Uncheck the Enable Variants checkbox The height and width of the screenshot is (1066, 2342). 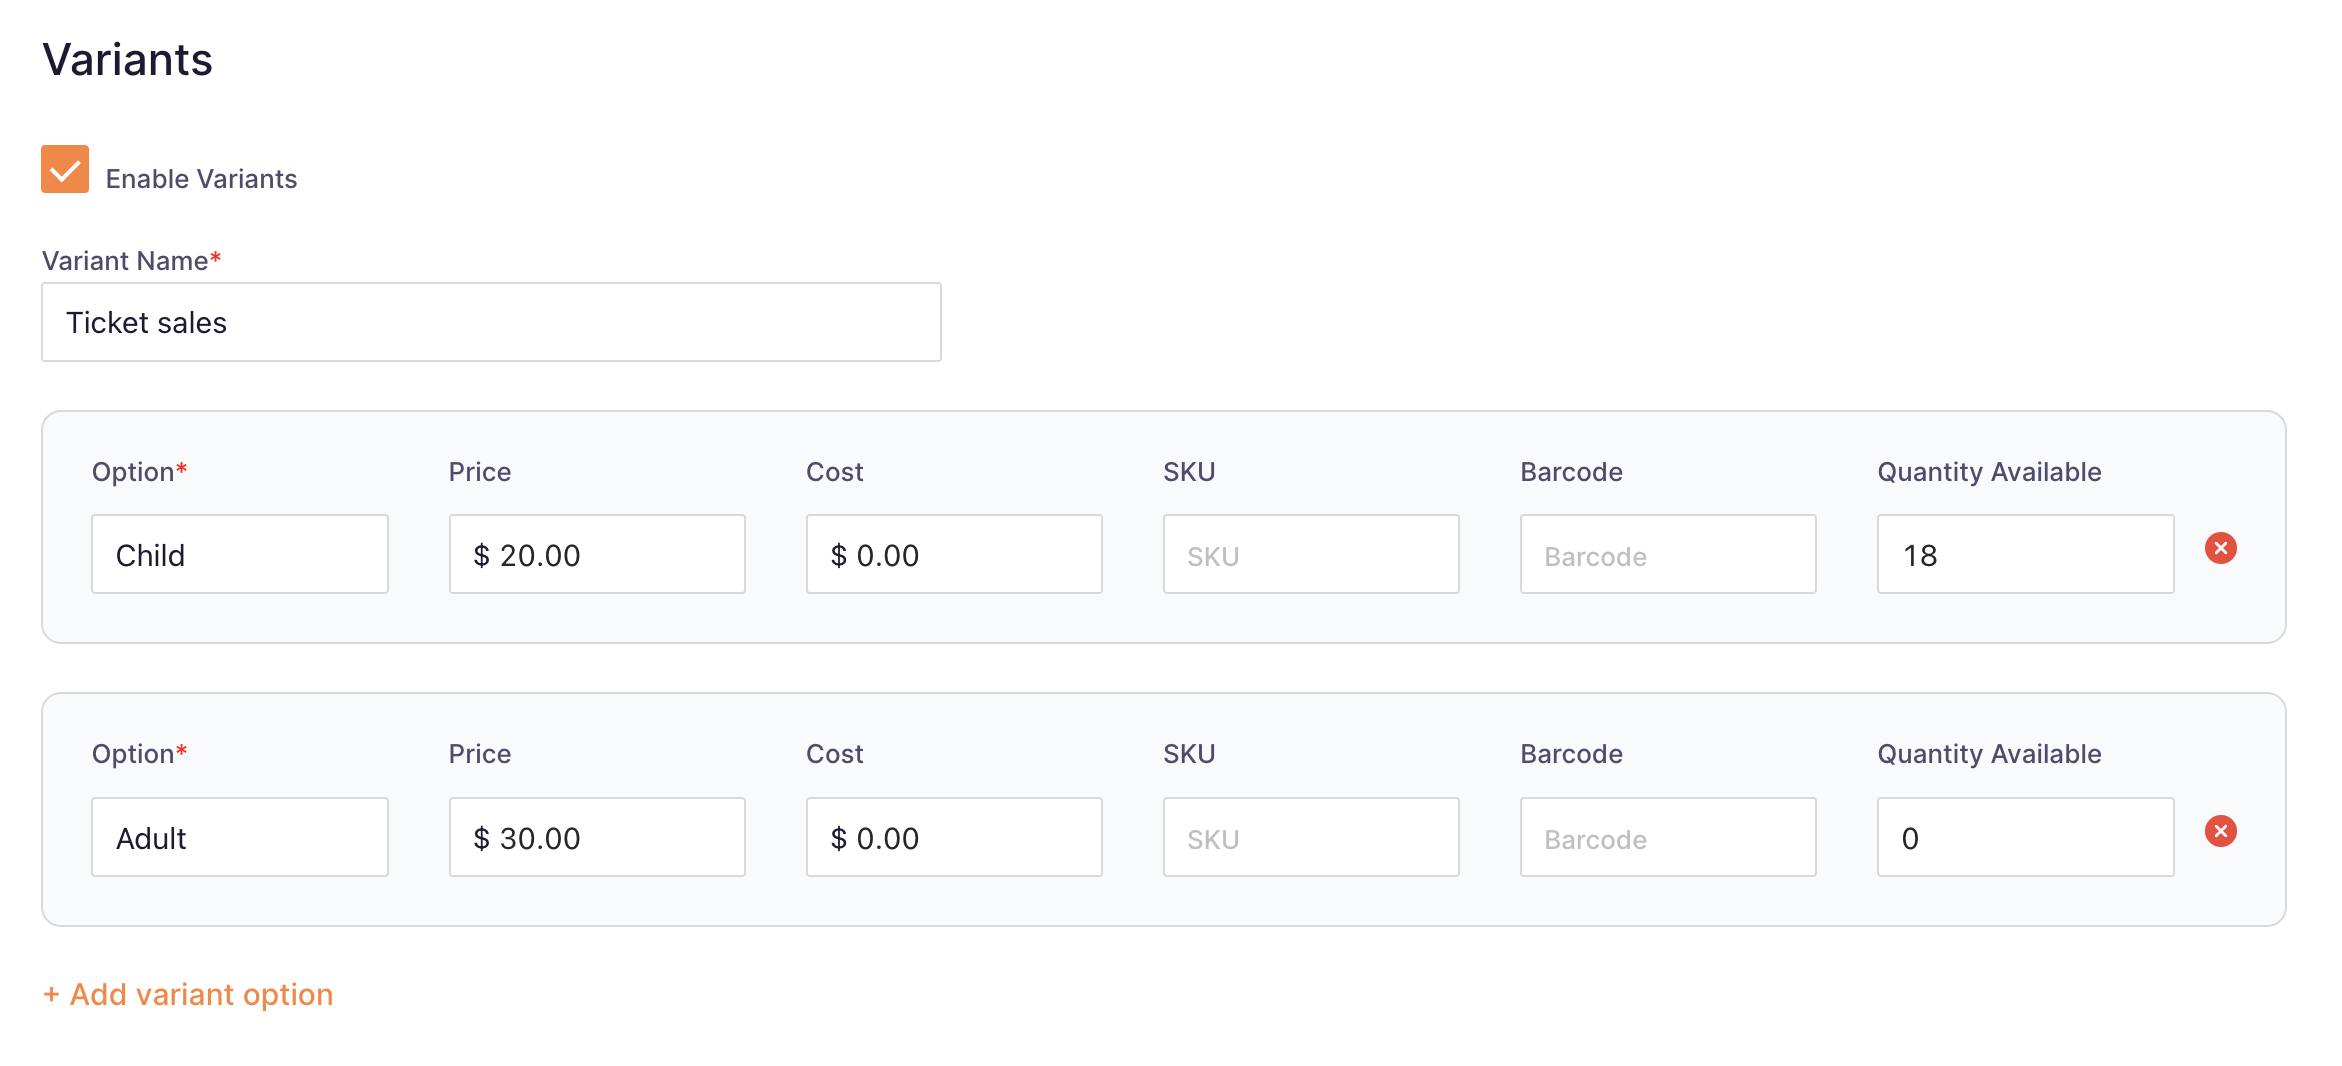coord(65,169)
